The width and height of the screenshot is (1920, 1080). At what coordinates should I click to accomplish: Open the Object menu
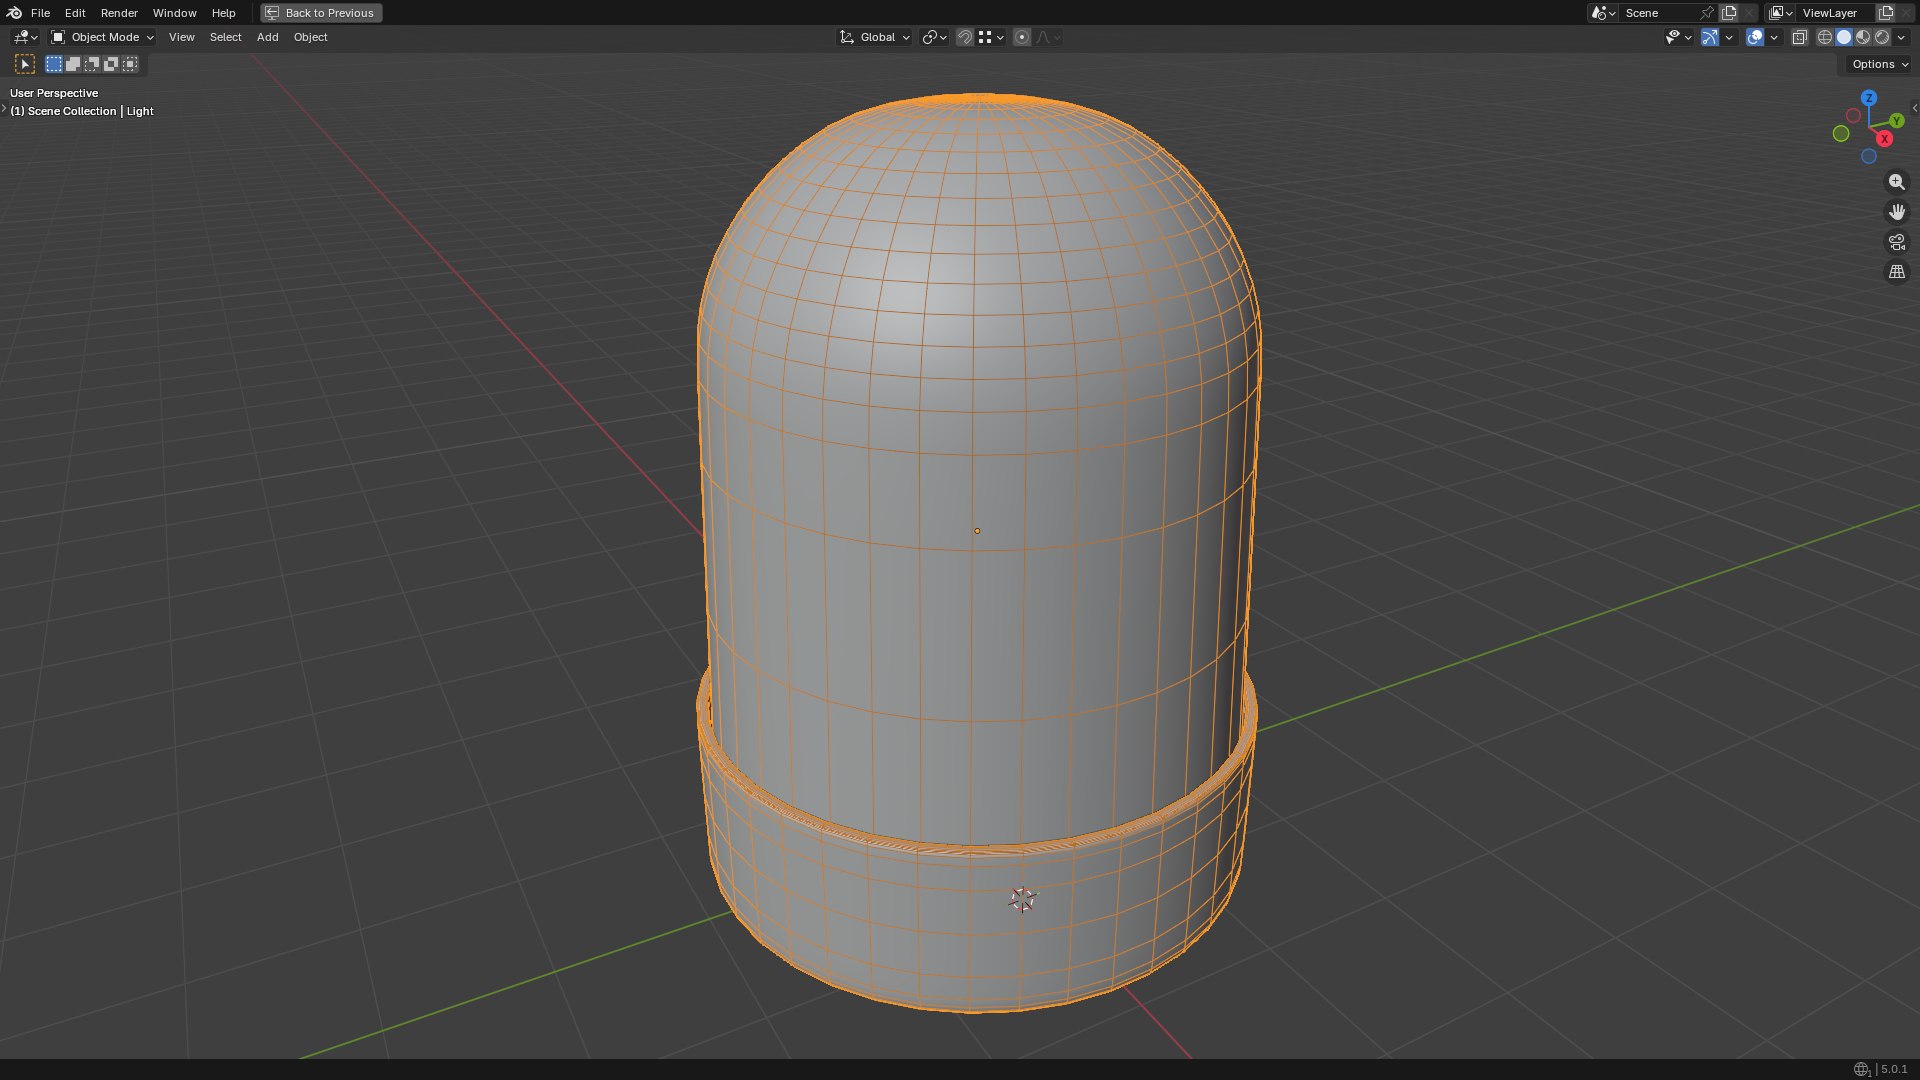(x=310, y=37)
